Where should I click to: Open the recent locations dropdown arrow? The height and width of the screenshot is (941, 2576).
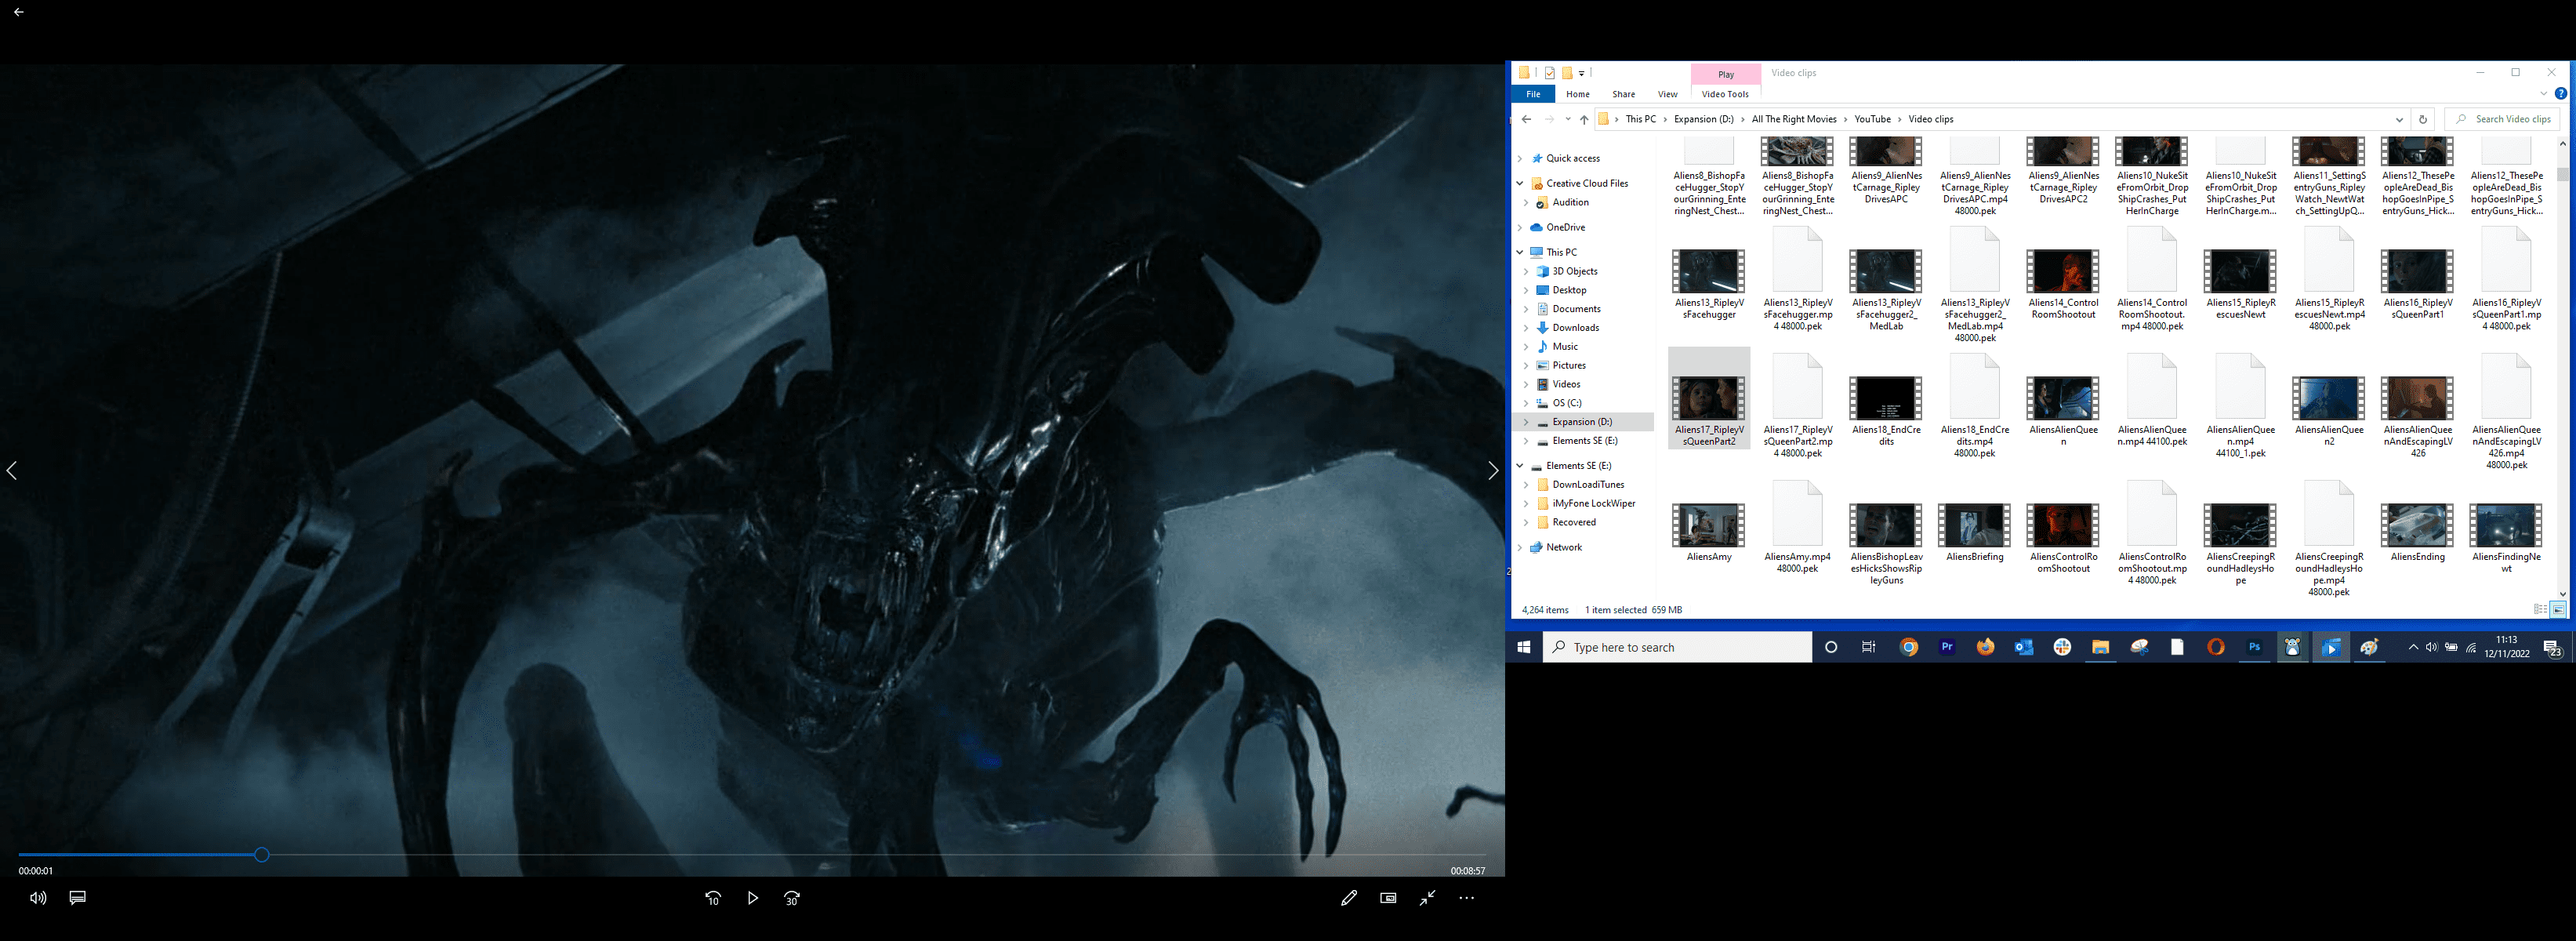[1568, 119]
